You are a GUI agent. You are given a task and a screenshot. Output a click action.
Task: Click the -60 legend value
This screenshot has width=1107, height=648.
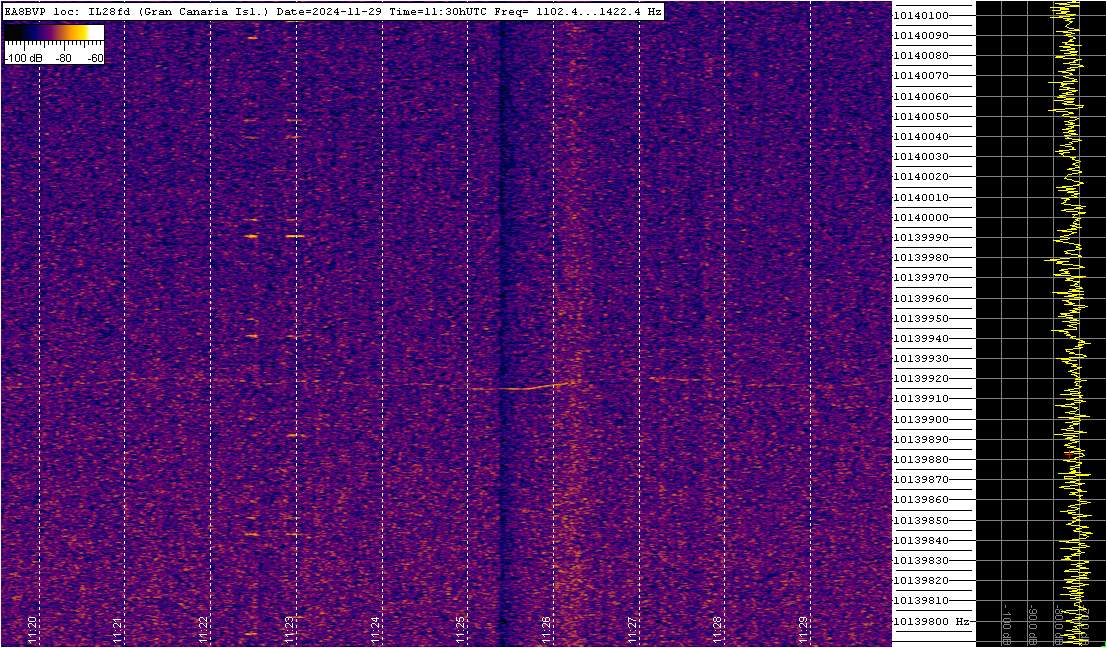(x=95, y=58)
